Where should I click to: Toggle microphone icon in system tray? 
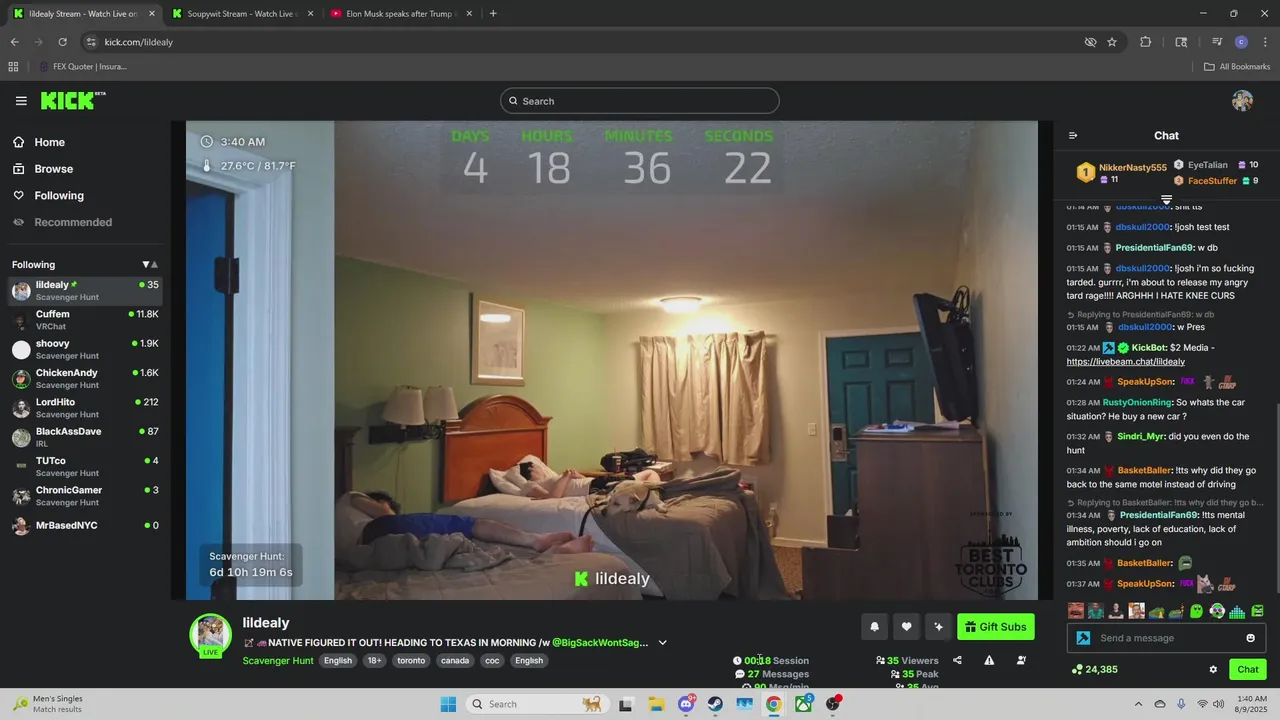[x=1181, y=704]
